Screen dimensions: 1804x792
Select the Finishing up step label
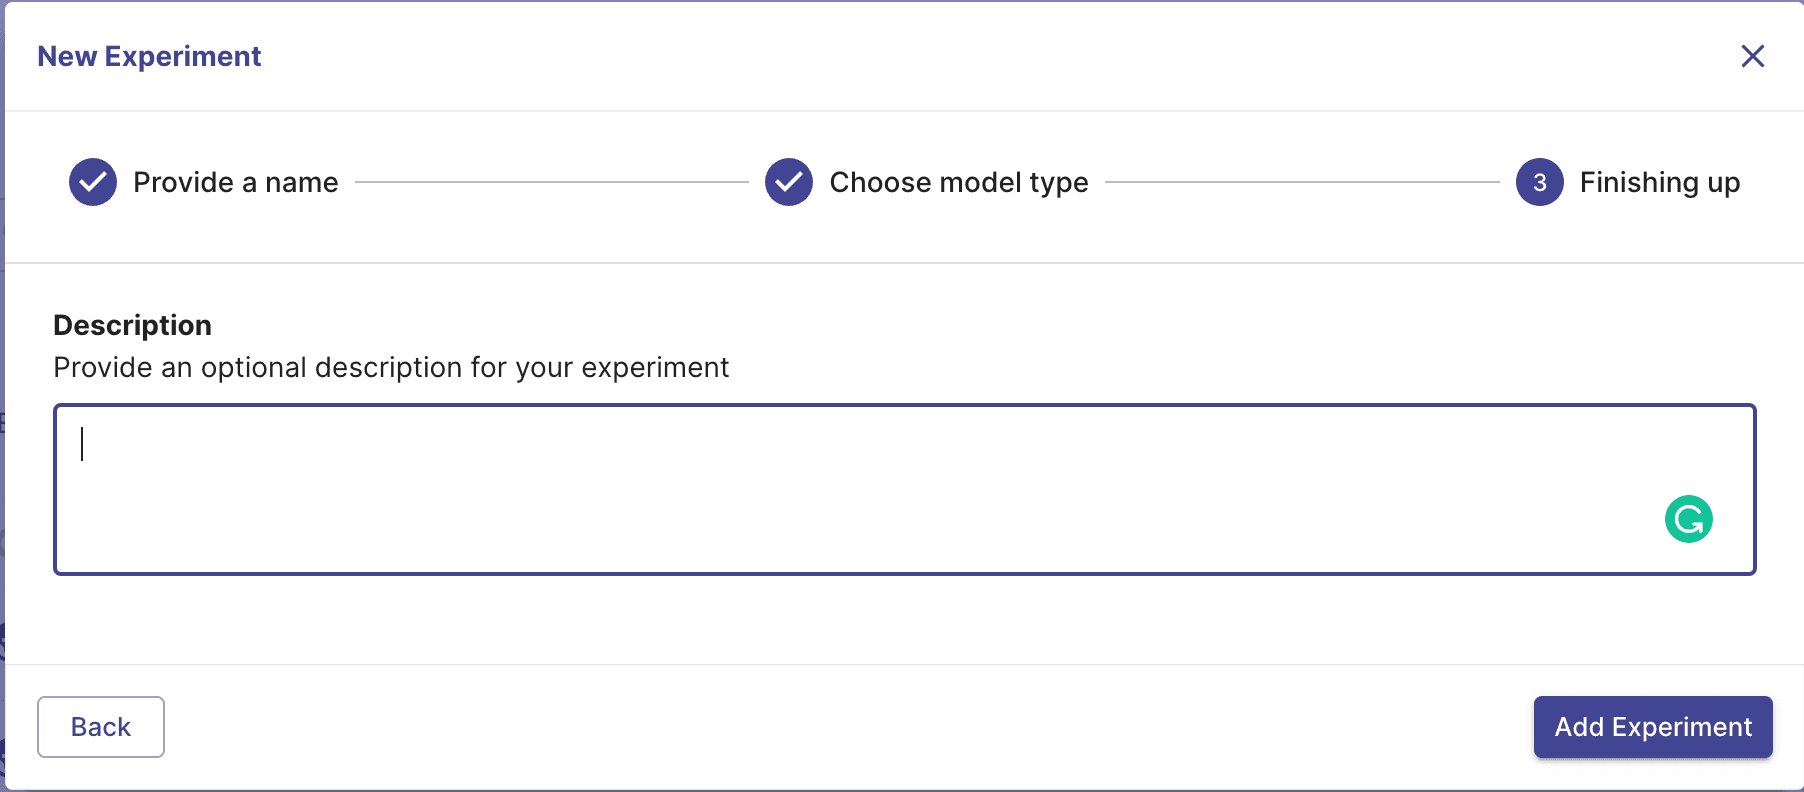(1659, 182)
